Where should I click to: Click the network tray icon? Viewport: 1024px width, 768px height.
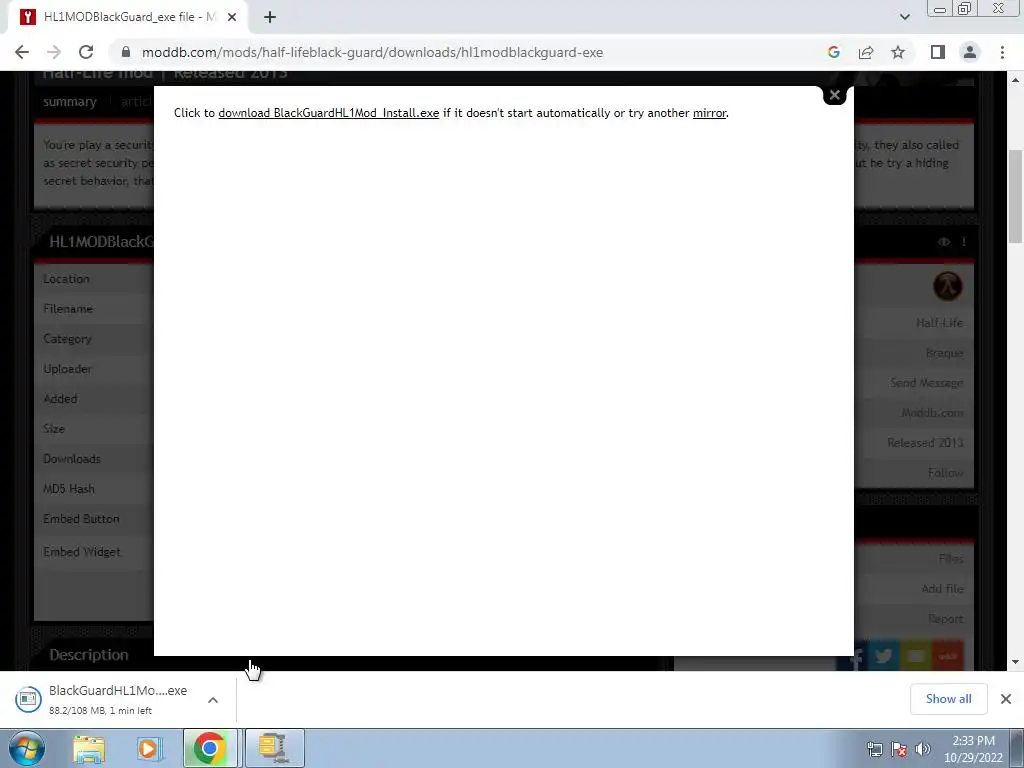click(x=874, y=748)
